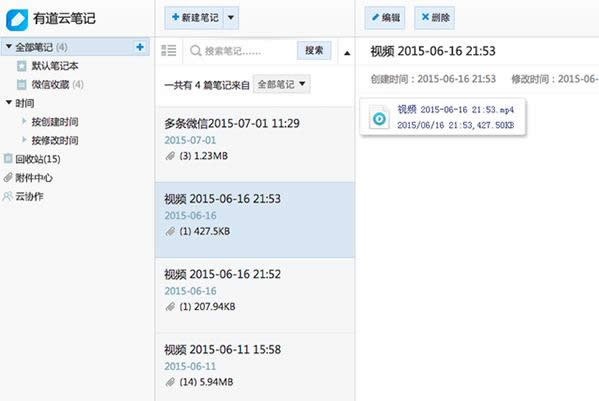
Task: Delete the note with 删除 button
Action: [434, 18]
